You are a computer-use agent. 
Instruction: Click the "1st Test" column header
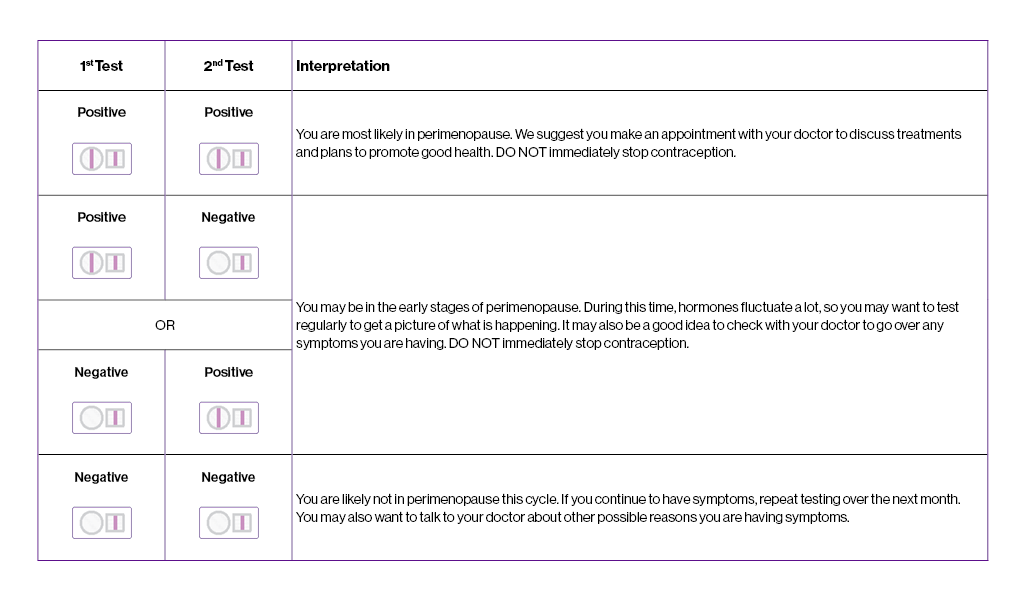pos(102,66)
